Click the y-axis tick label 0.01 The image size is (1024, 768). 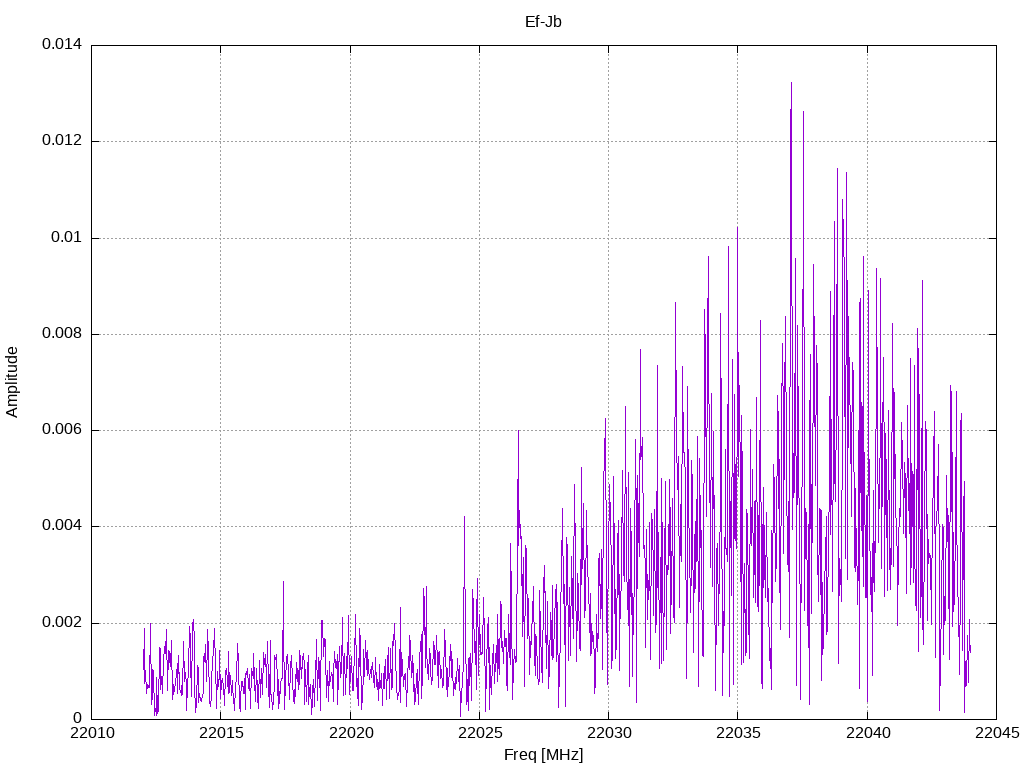pyautogui.click(x=67, y=237)
